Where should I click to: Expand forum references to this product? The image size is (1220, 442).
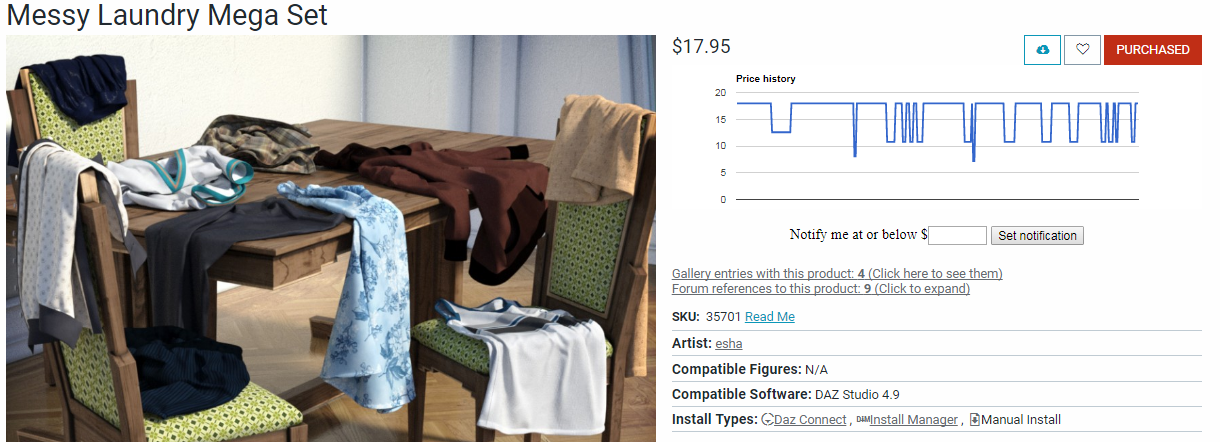[821, 289]
